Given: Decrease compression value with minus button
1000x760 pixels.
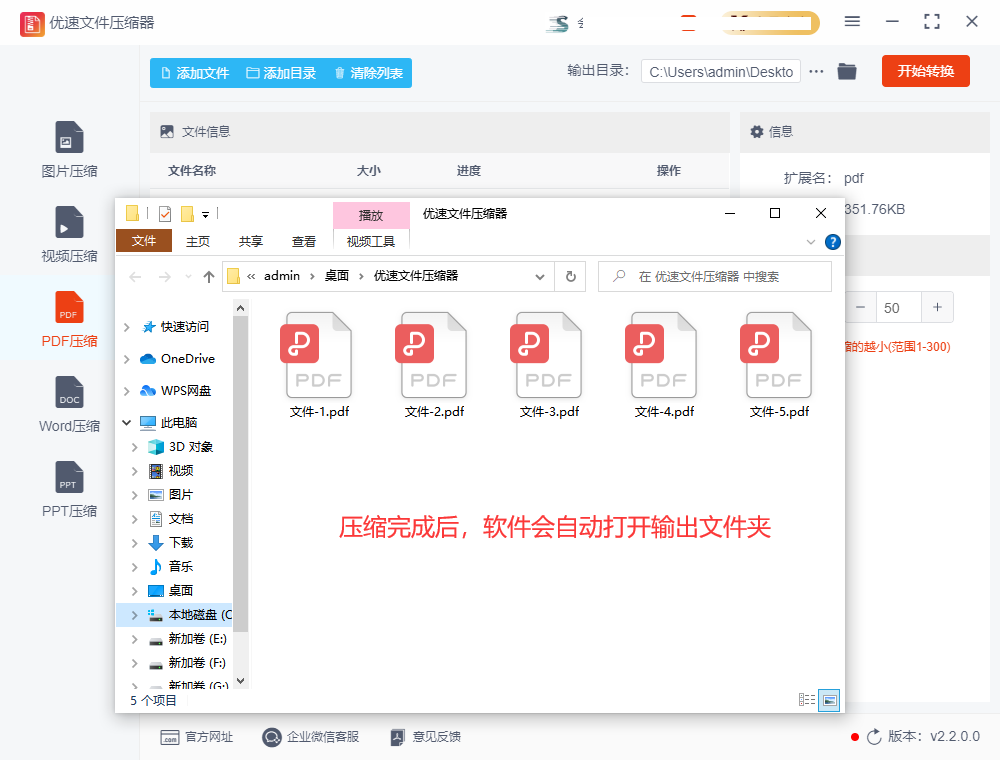Looking at the screenshot, I should click(860, 307).
